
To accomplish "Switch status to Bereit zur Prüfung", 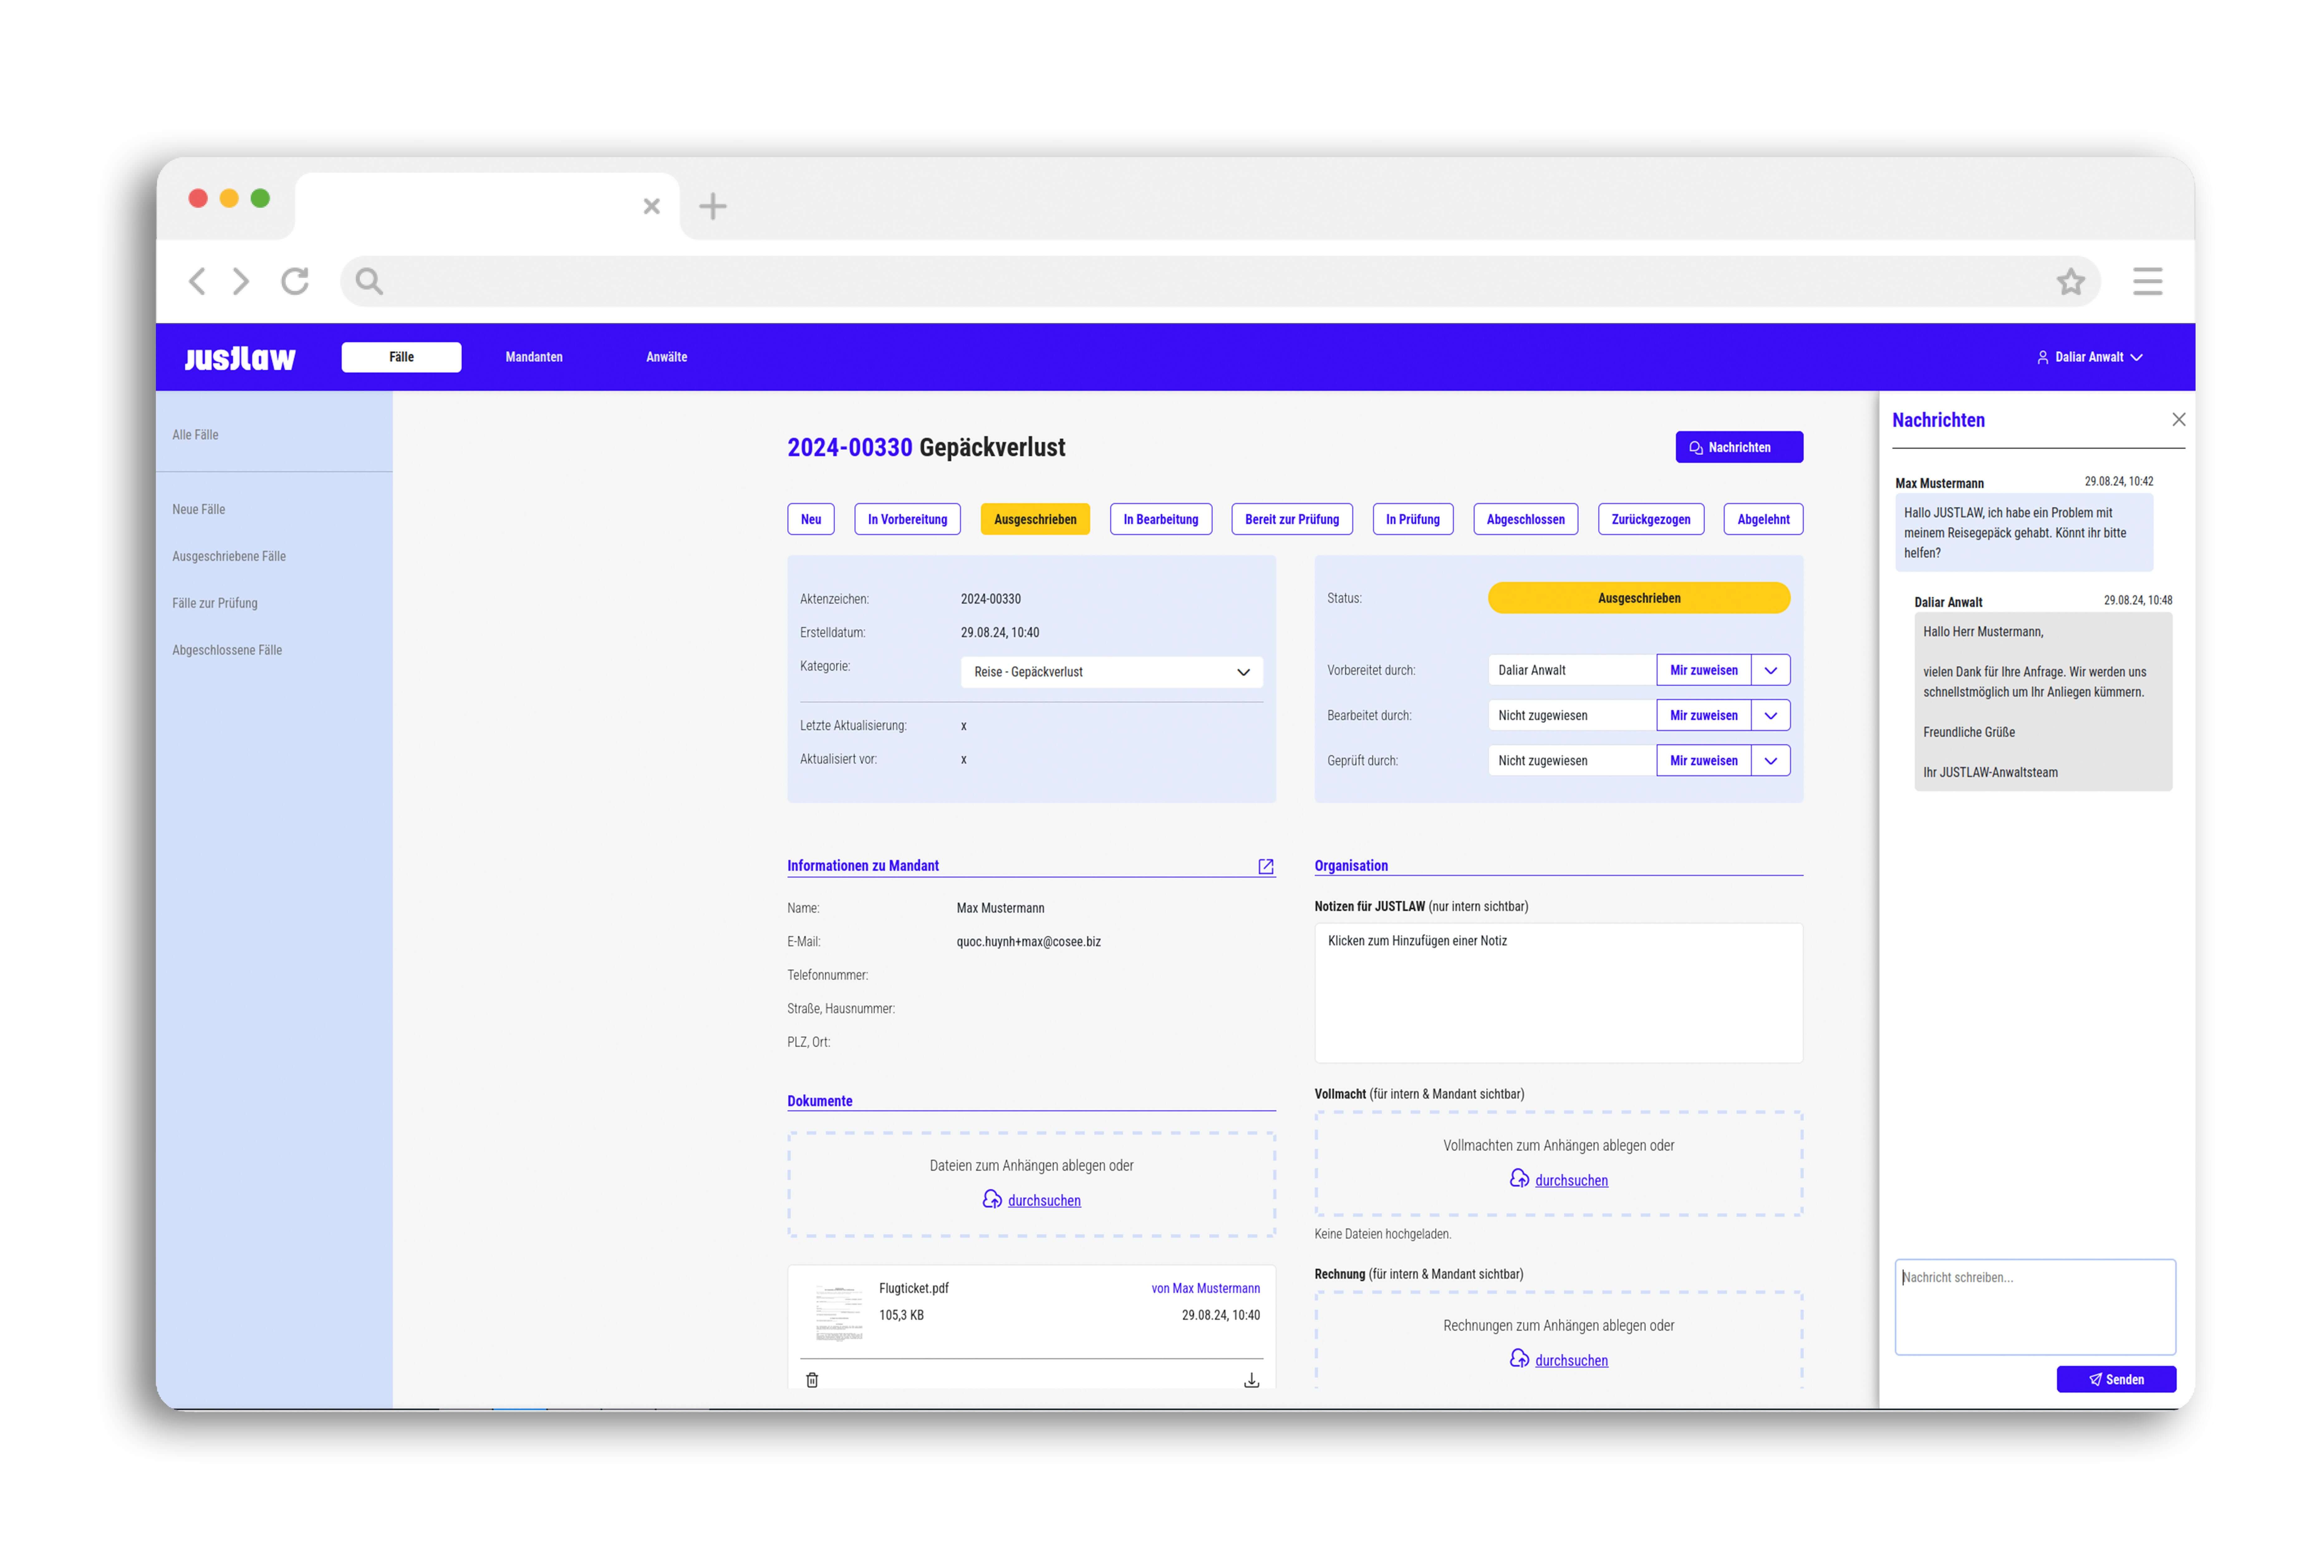I will click(x=1291, y=519).
